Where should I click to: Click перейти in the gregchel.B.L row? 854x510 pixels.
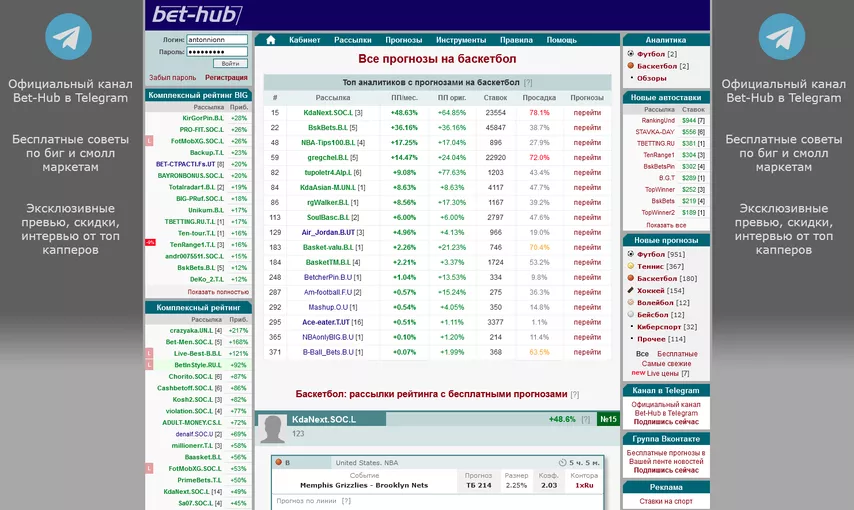tap(587, 157)
